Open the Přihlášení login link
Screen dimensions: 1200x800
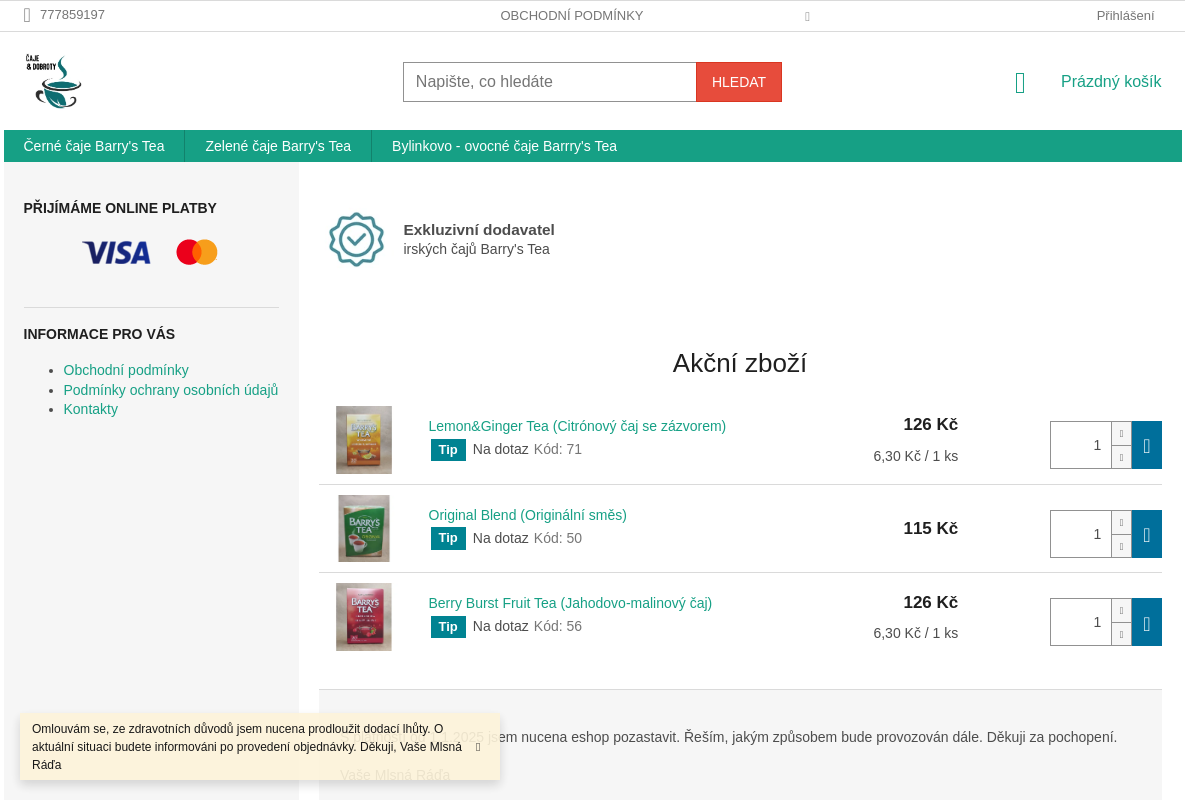[1125, 16]
